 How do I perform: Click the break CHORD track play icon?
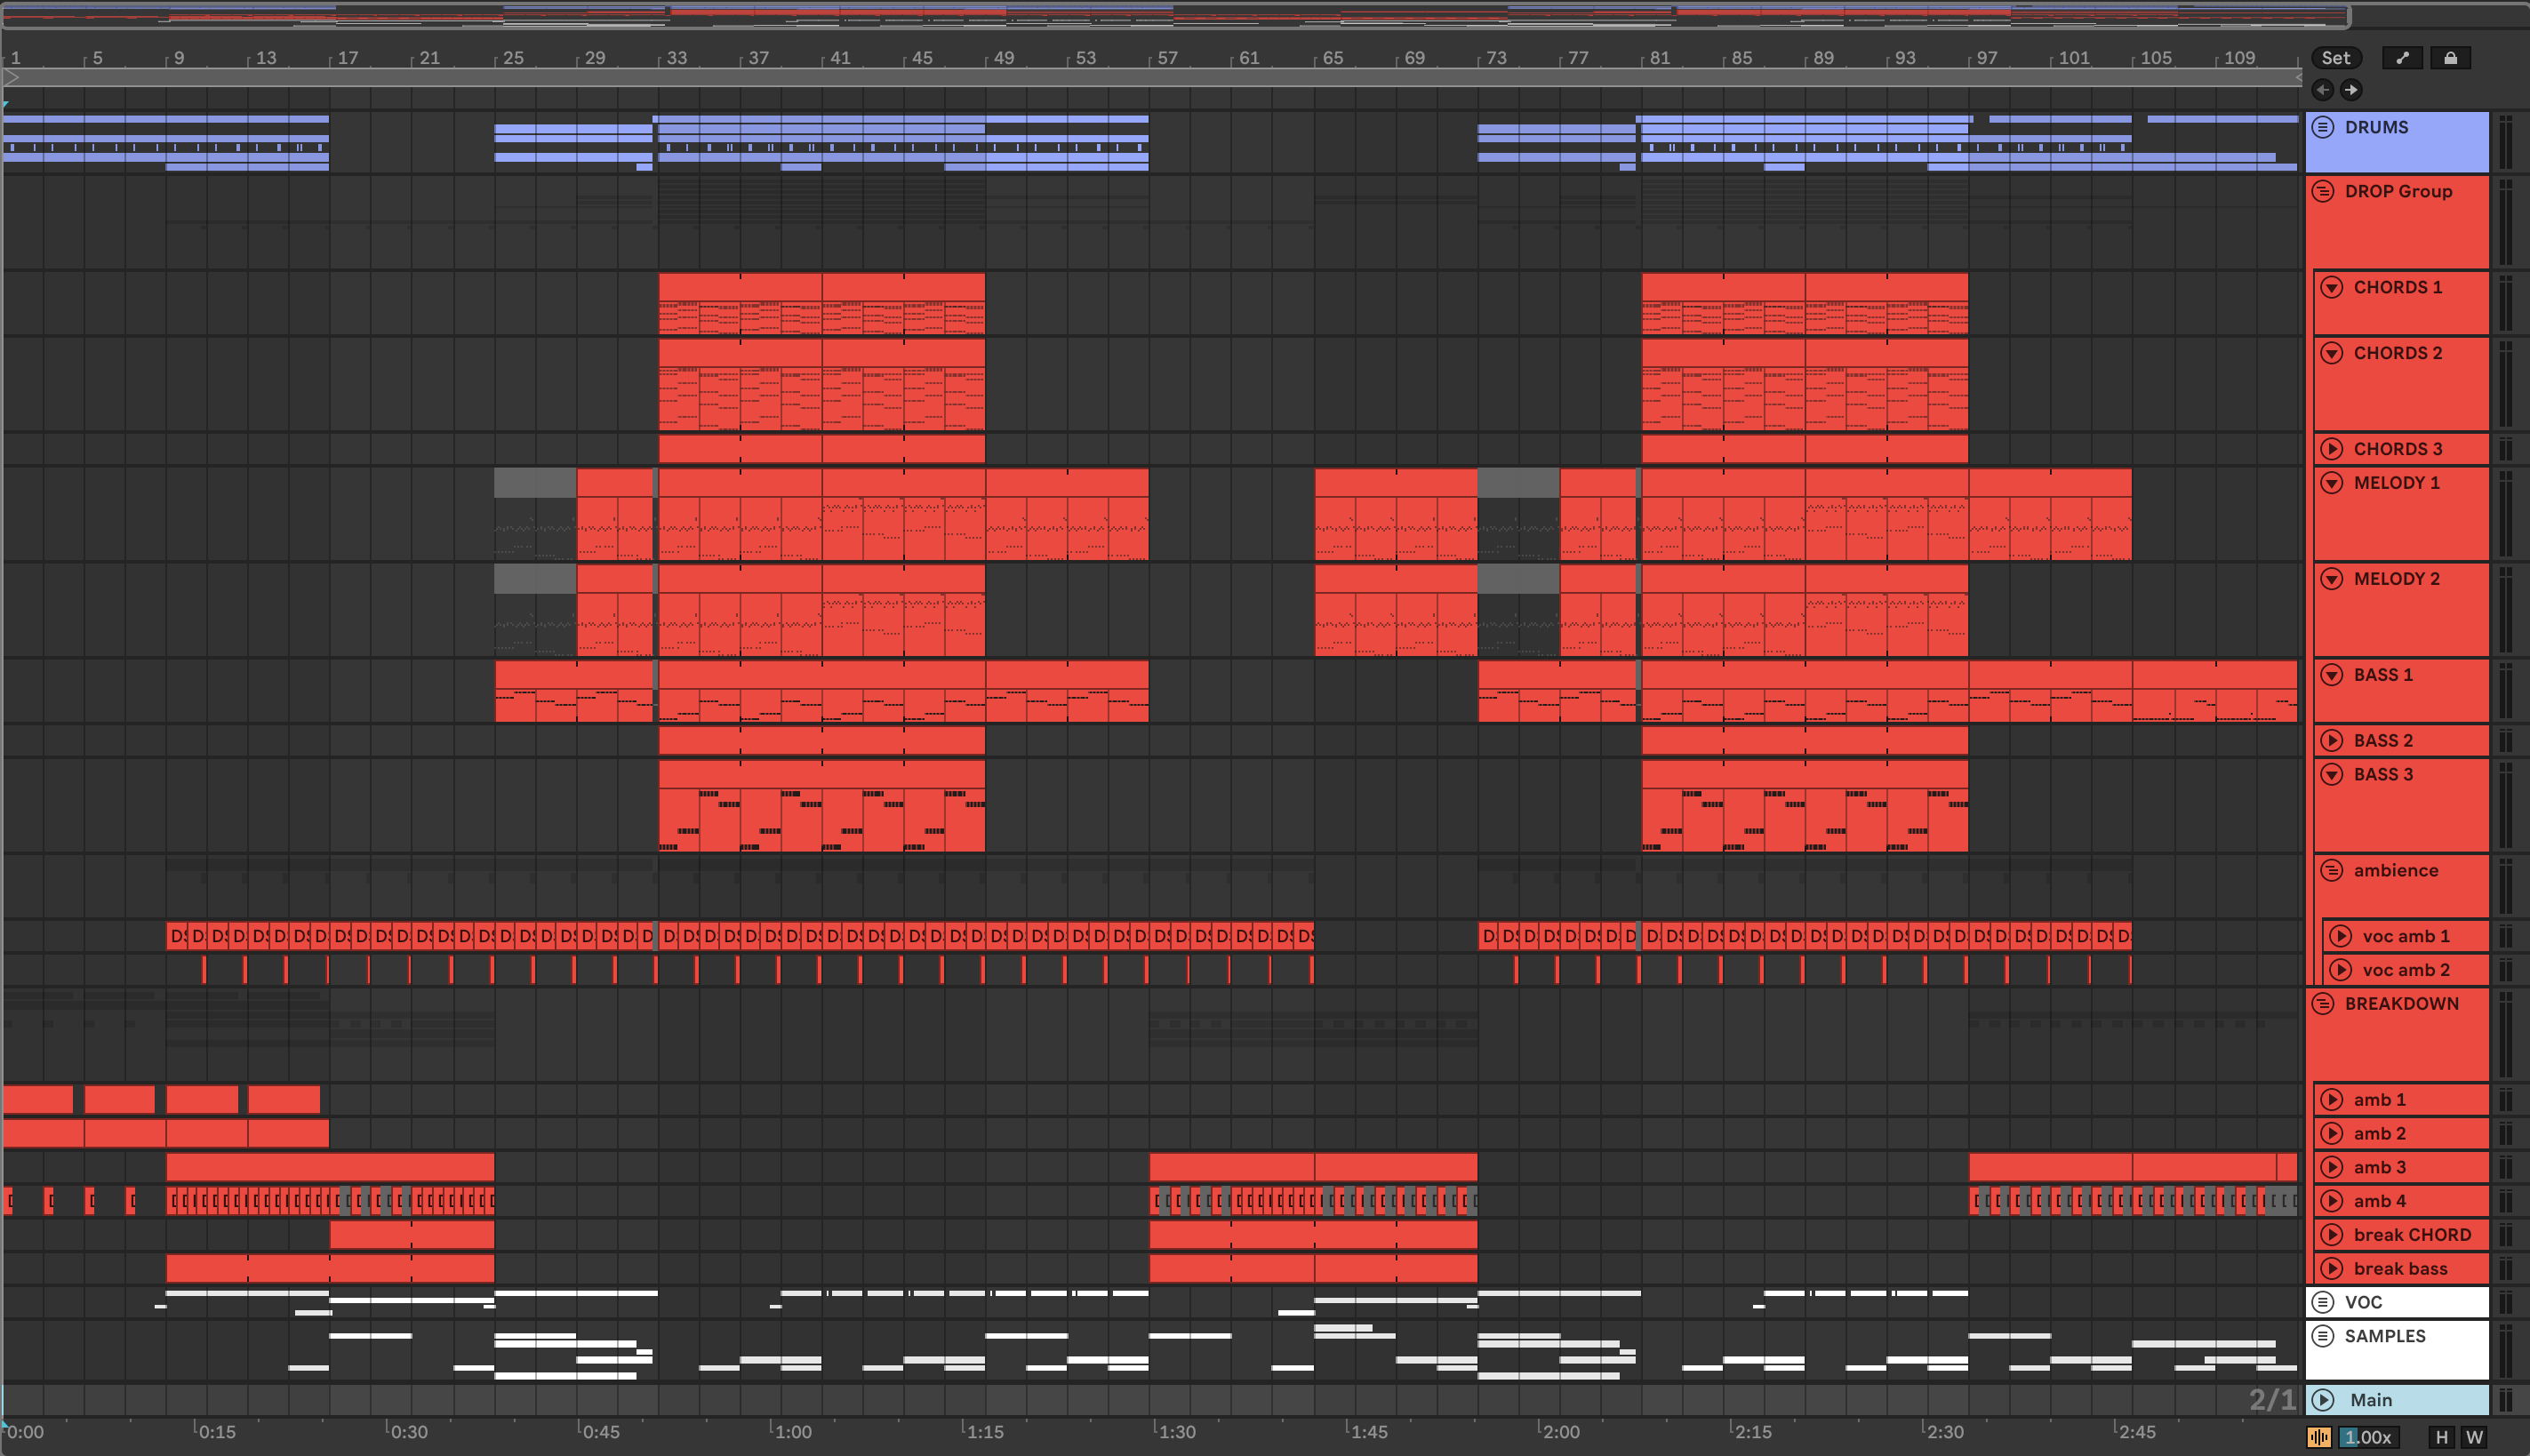(2331, 1234)
